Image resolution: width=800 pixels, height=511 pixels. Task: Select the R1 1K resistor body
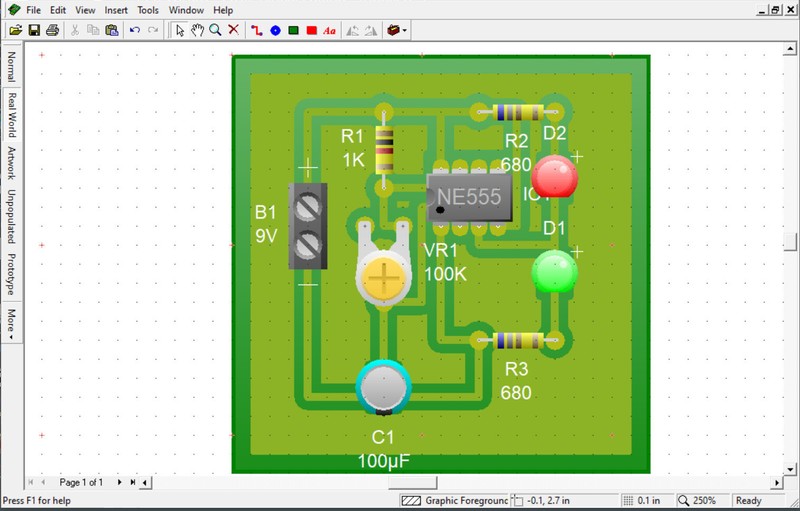point(384,151)
